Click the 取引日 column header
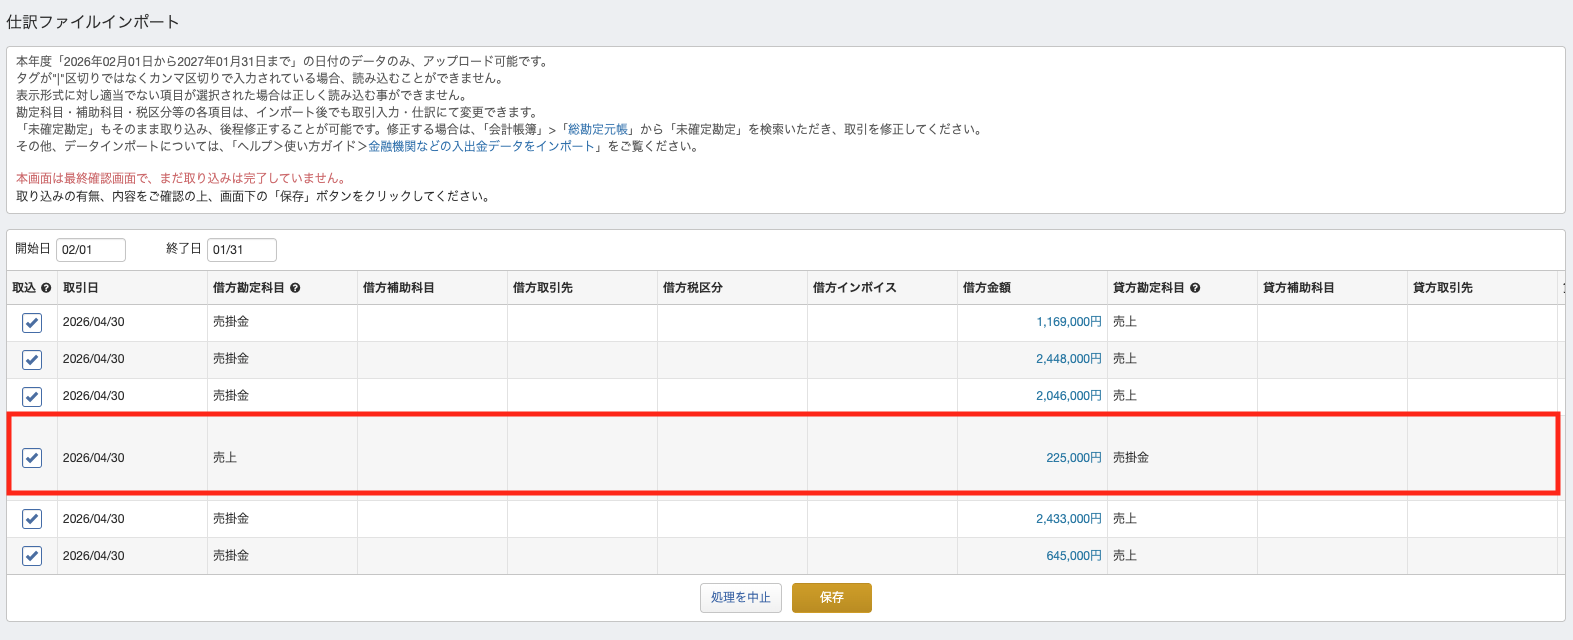This screenshot has width=1573, height=640. pos(81,288)
